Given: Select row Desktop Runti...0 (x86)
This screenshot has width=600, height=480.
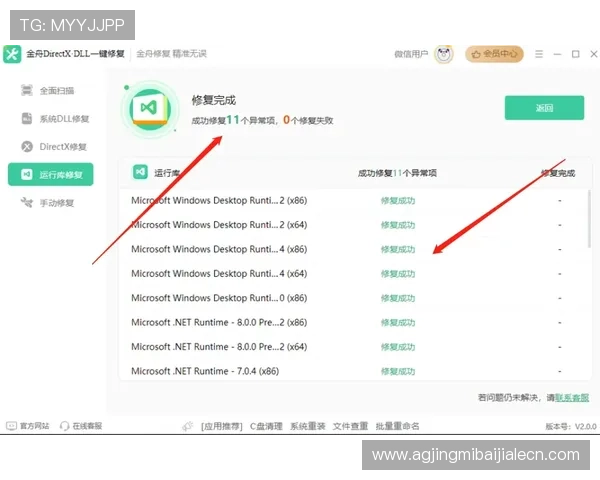Looking at the screenshot, I should click(354, 298).
